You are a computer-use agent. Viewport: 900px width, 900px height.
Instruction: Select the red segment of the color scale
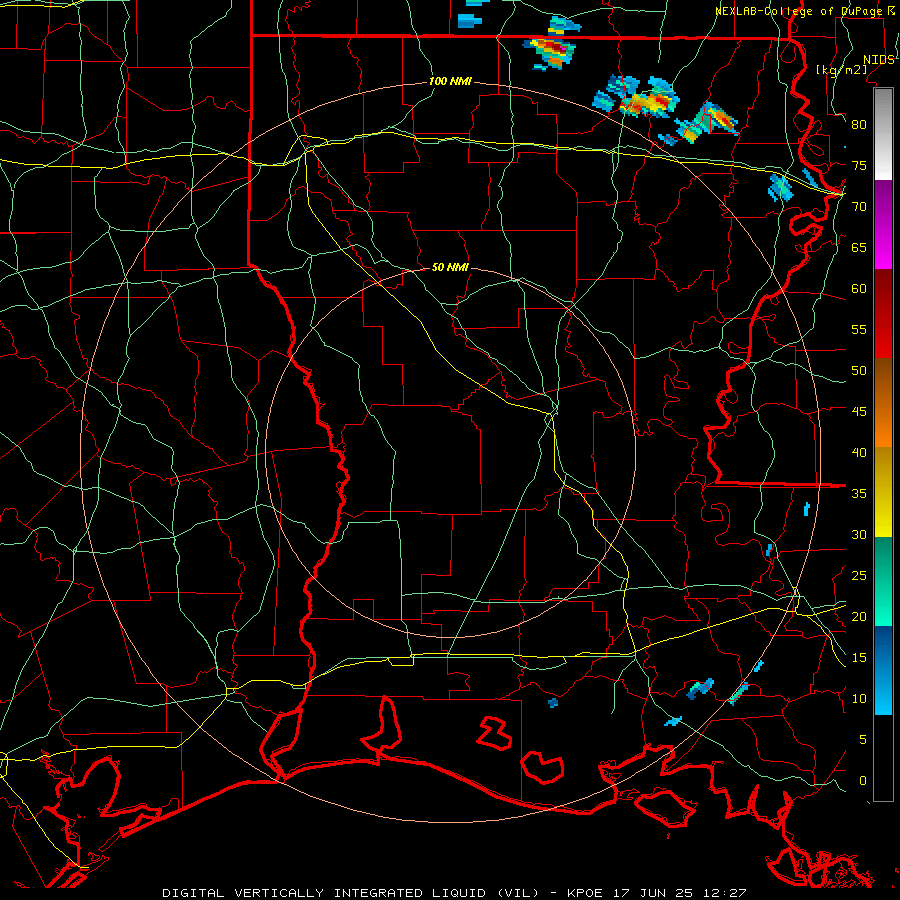[883, 313]
